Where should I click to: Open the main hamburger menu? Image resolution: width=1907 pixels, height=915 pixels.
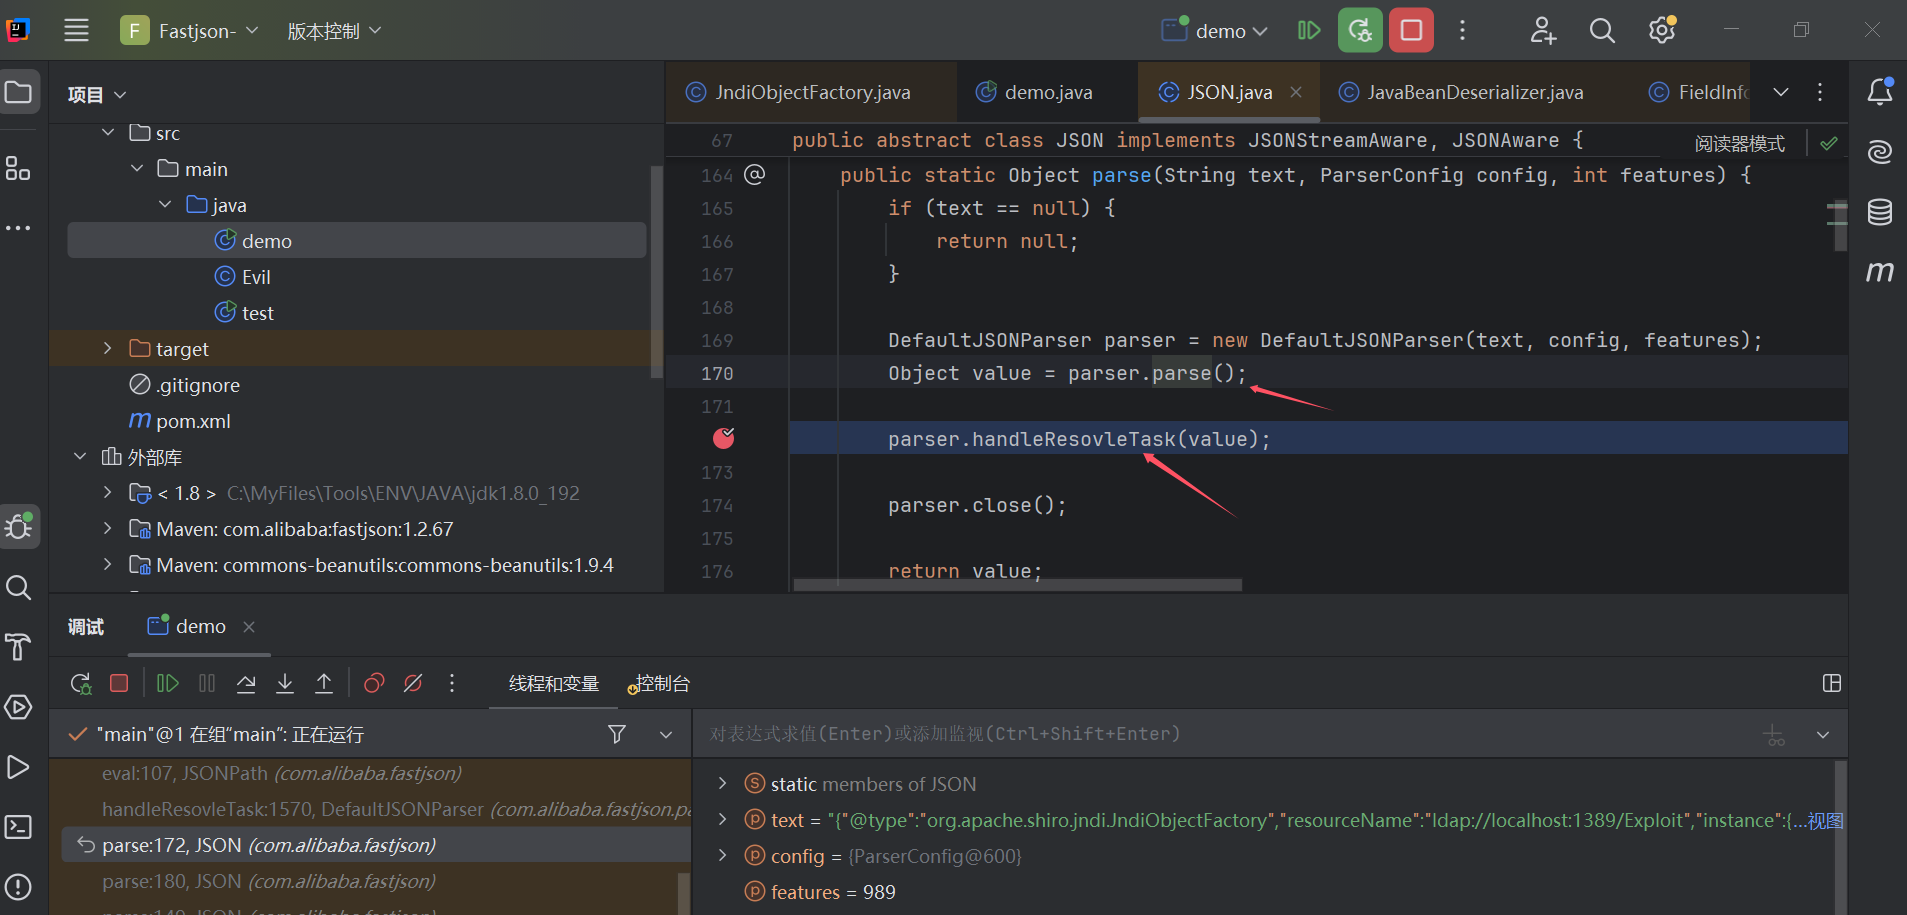click(76, 30)
